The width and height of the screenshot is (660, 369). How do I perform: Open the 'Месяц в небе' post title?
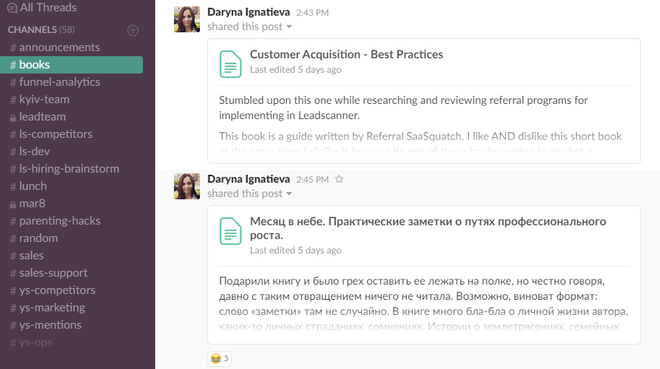428,228
